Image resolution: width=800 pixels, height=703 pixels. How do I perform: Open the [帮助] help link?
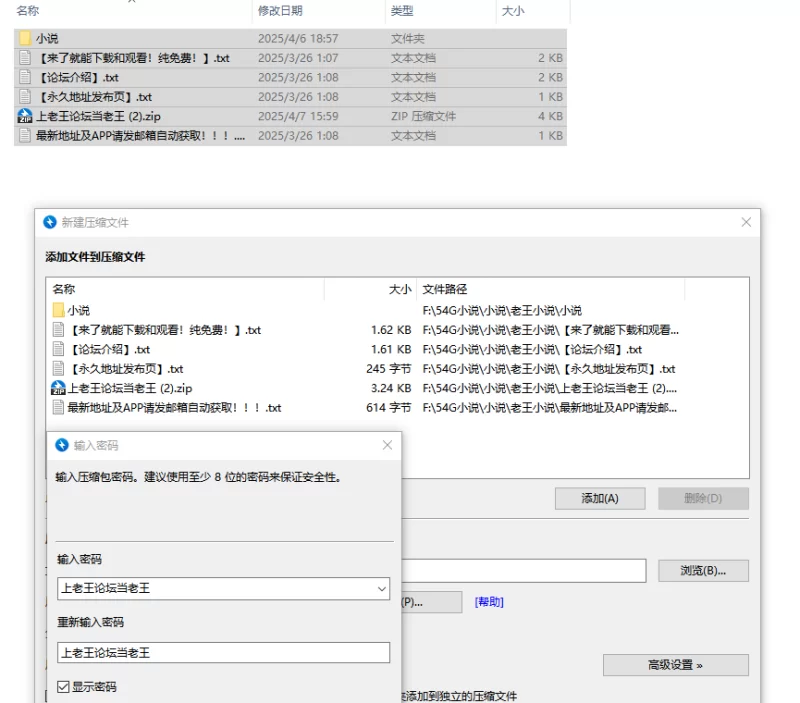coord(489,602)
